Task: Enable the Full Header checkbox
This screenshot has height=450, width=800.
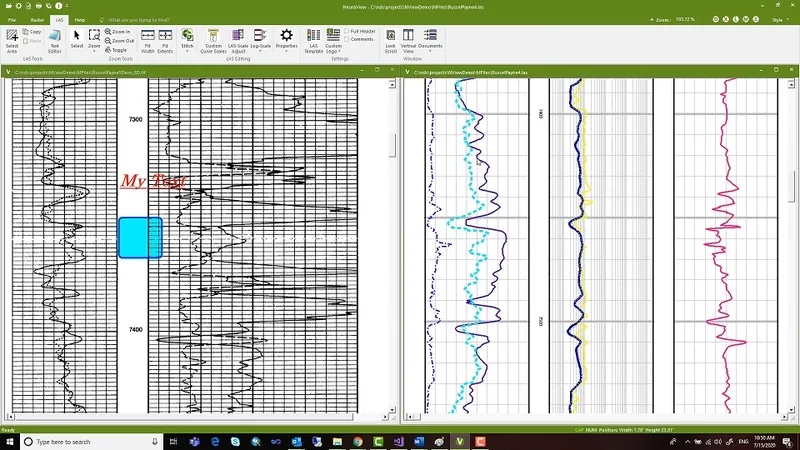Action: [x=347, y=31]
